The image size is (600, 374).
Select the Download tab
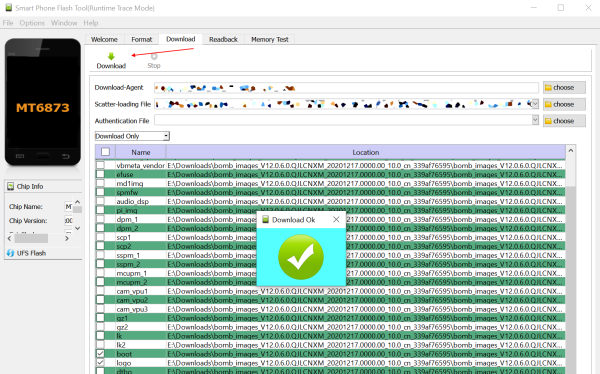181,39
